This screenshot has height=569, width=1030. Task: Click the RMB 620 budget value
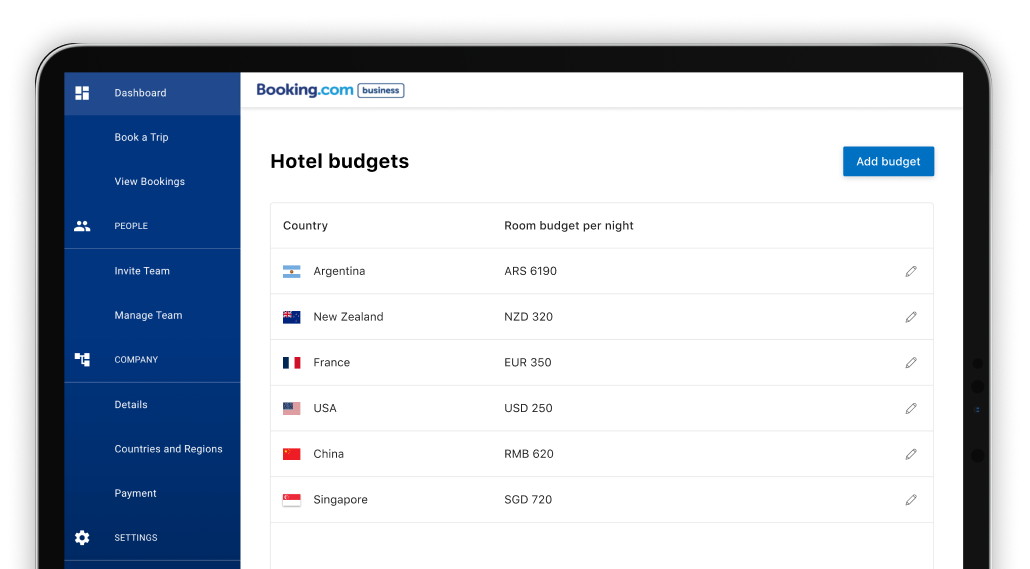tap(529, 454)
